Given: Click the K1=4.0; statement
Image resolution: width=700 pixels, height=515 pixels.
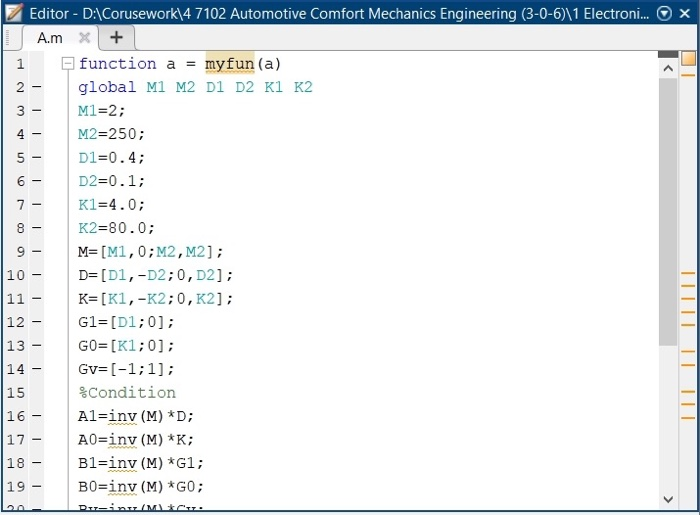Looking at the screenshot, I should coord(112,205).
